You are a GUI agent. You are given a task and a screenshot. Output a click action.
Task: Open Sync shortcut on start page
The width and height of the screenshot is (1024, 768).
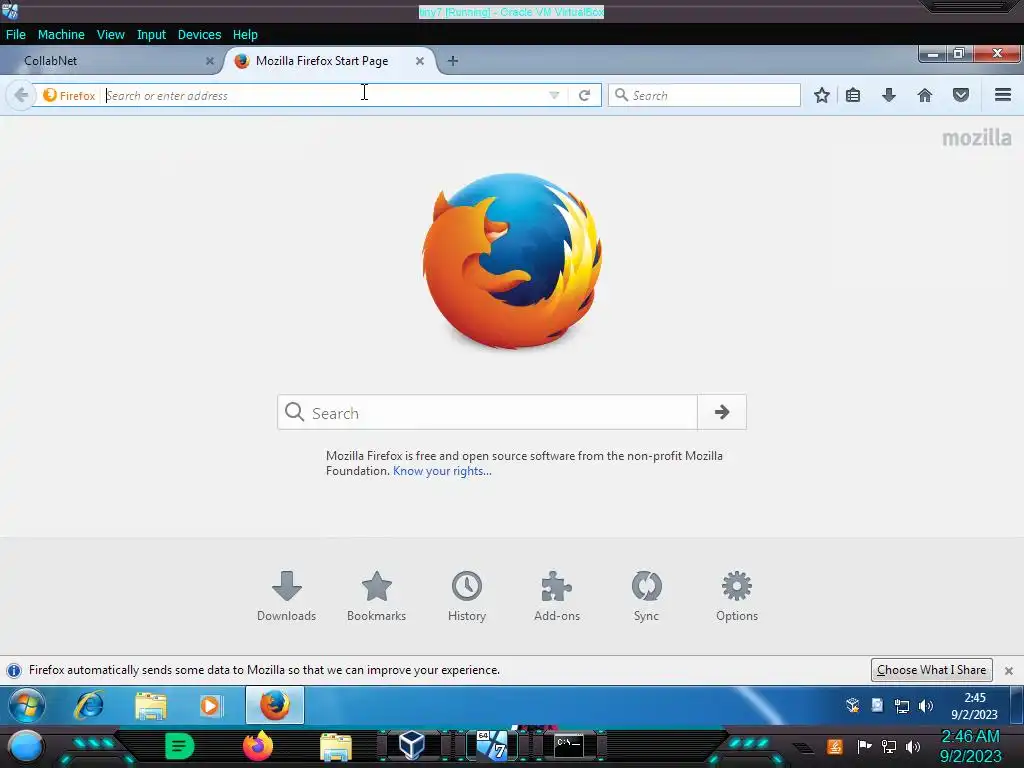tap(647, 596)
